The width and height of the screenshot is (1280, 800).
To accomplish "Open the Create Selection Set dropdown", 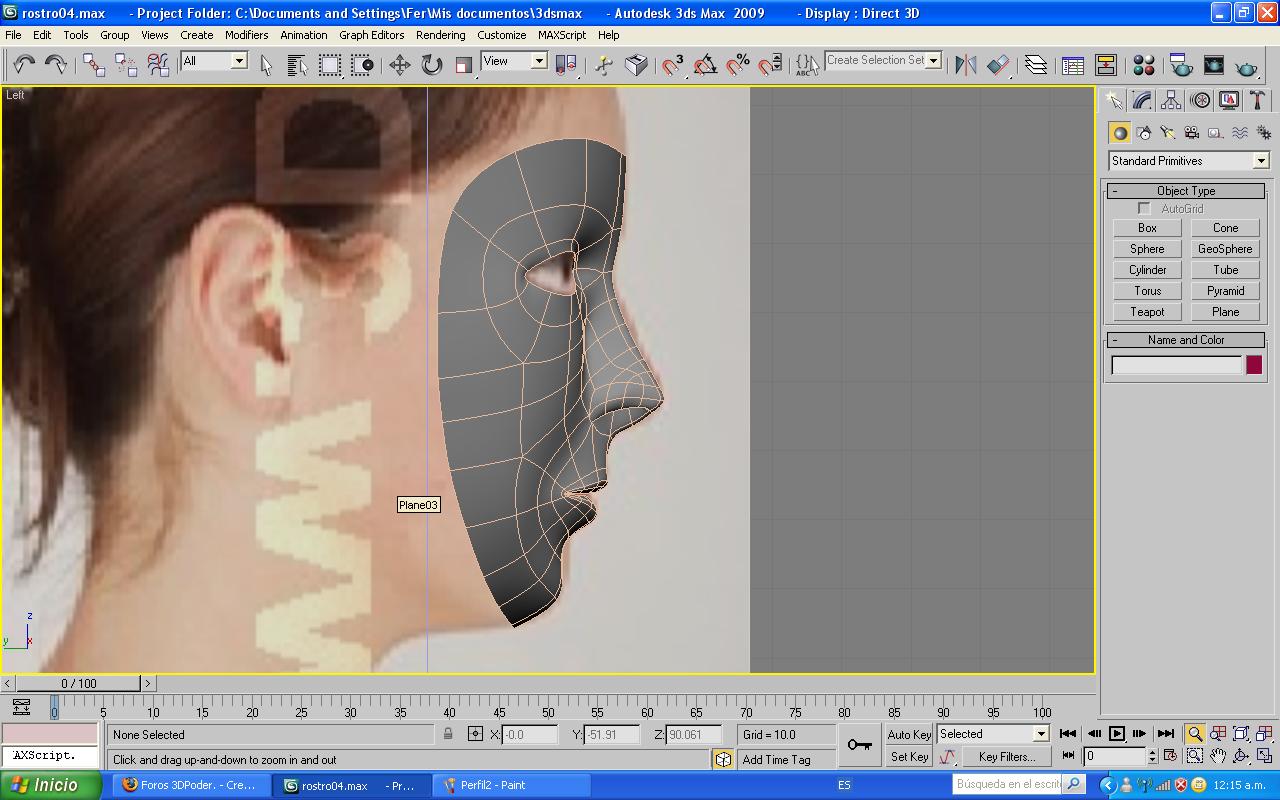I will pos(883,60).
